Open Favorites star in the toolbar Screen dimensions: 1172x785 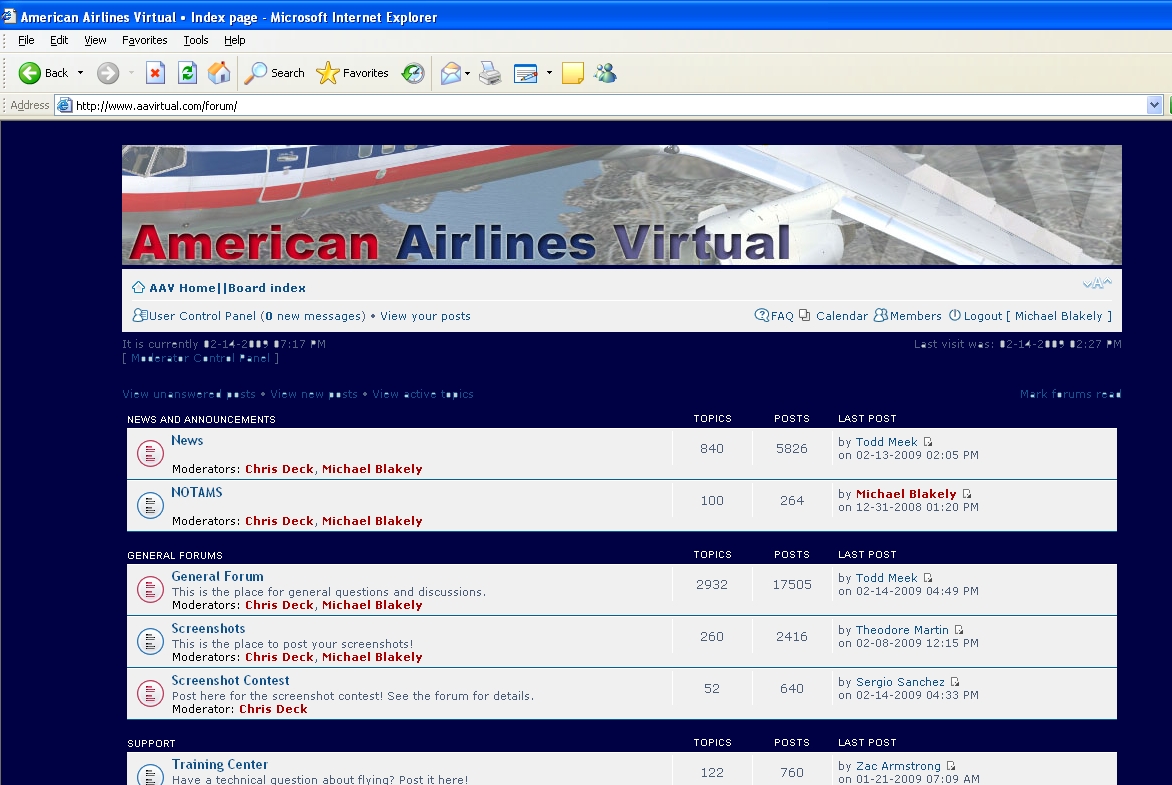tap(352, 73)
